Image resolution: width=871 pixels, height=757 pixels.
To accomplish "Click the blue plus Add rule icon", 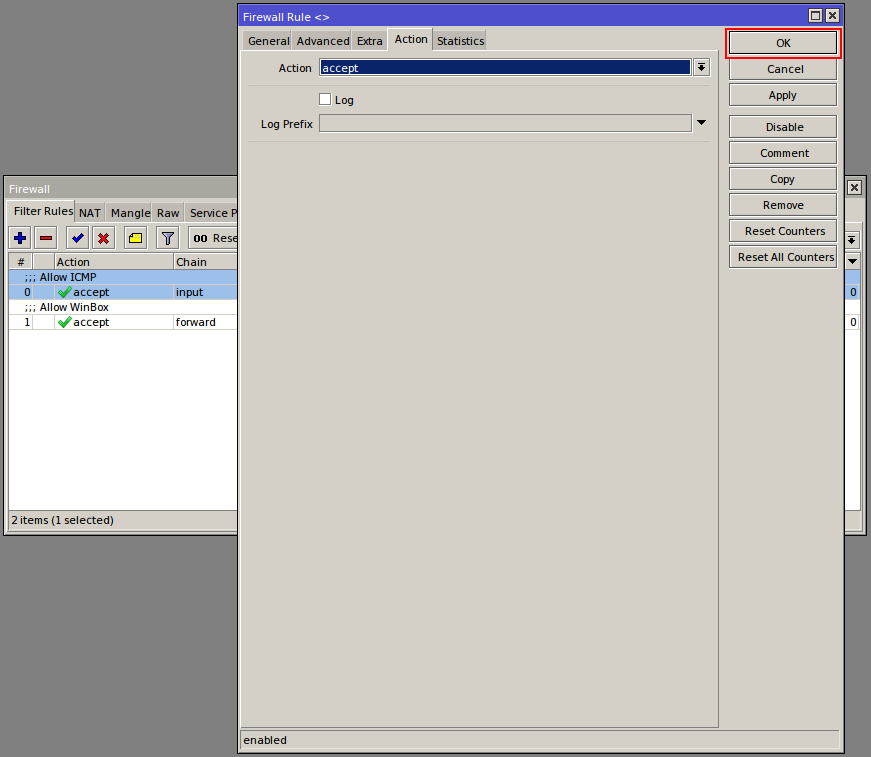I will tap(20, 238).
